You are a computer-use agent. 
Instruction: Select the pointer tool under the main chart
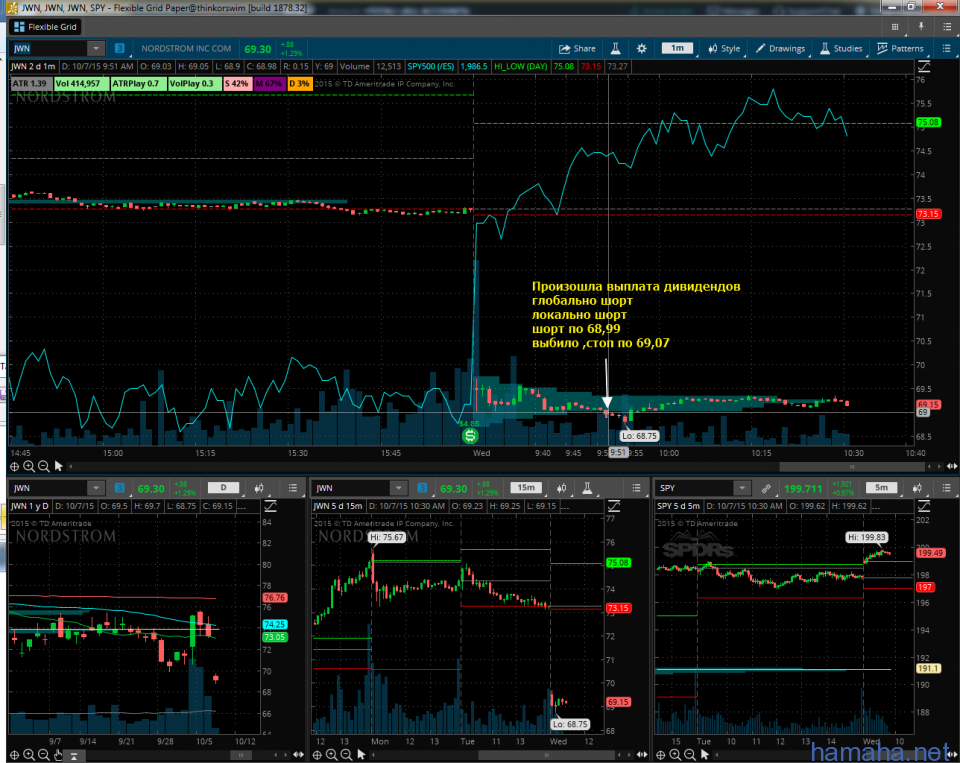pyautogui.click(x=58, y=467)
